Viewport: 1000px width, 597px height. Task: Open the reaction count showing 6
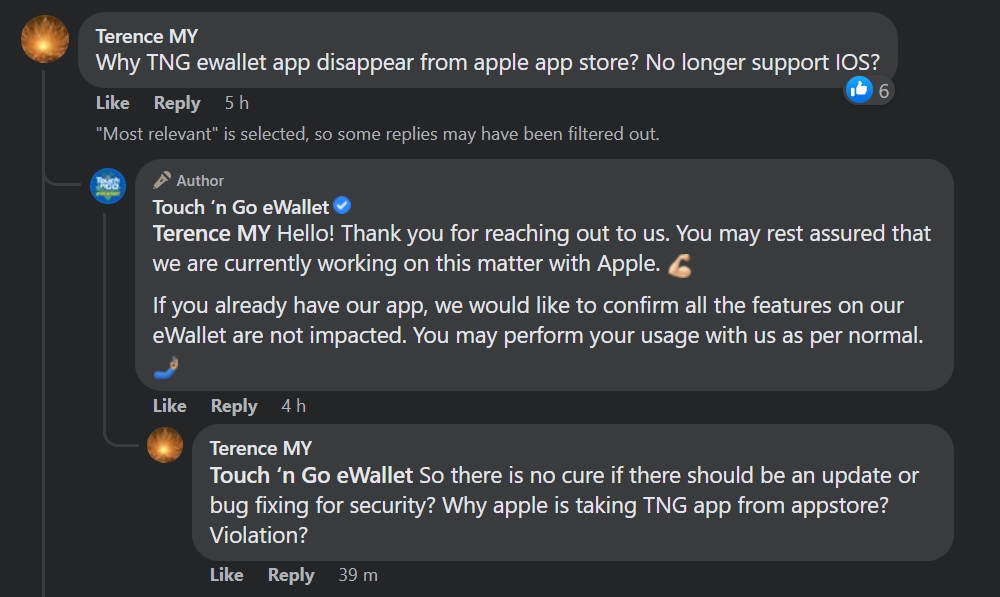(884, 91)
